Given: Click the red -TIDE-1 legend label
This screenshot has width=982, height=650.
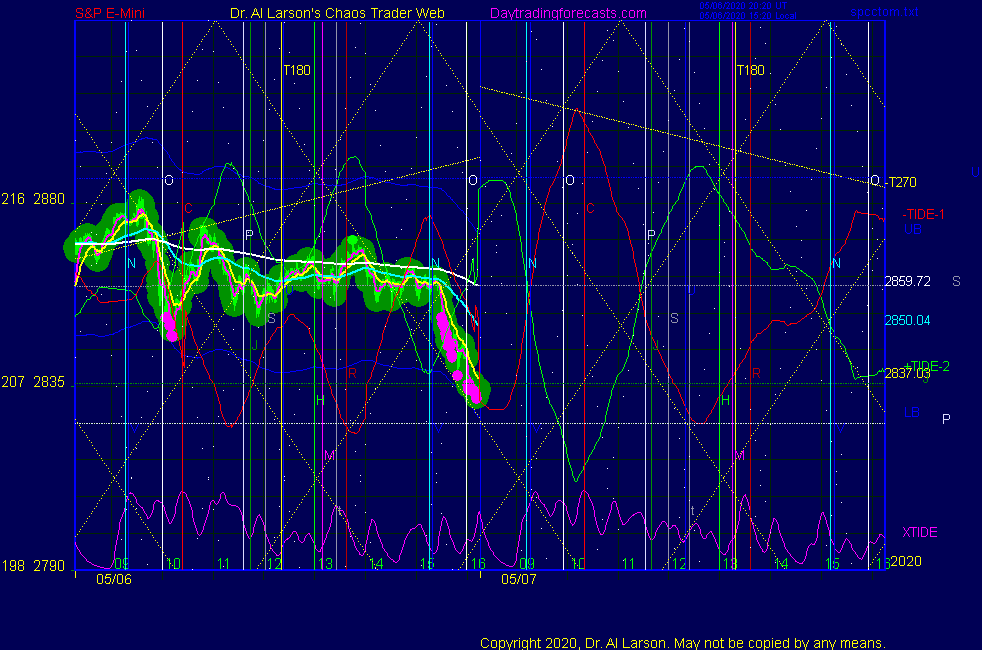Looking at the screenshot, I should [923, 214].
